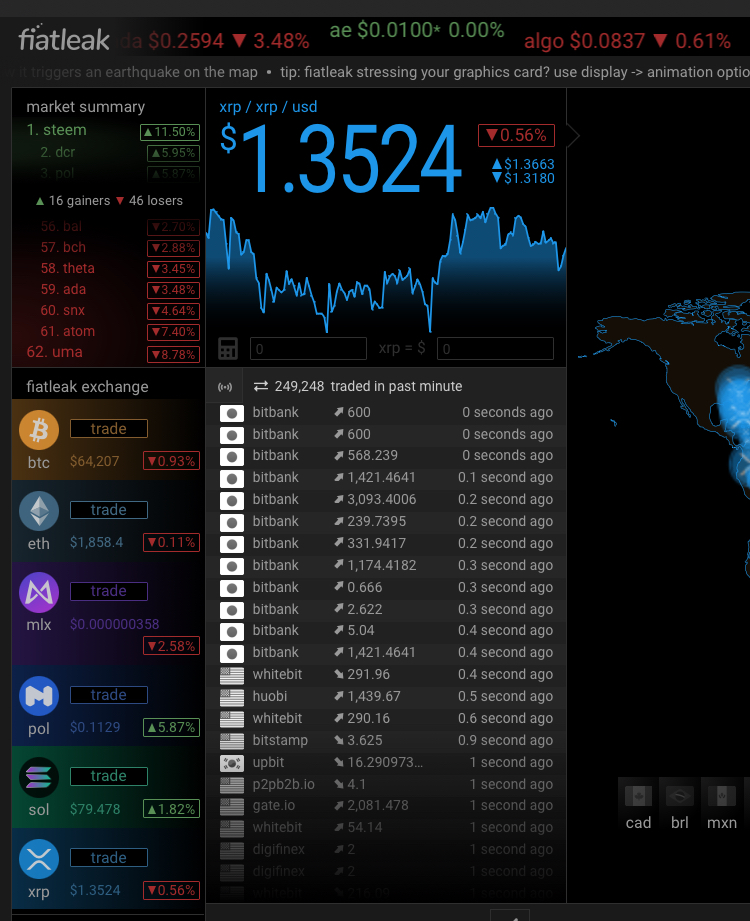Click the pol 5.87% exchange badge
The image size is (750, 921).
click(x=171, y=727)
